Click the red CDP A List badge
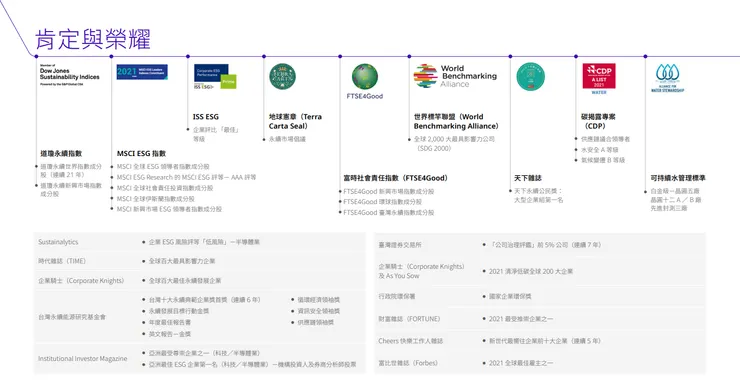 pos(599,78)
